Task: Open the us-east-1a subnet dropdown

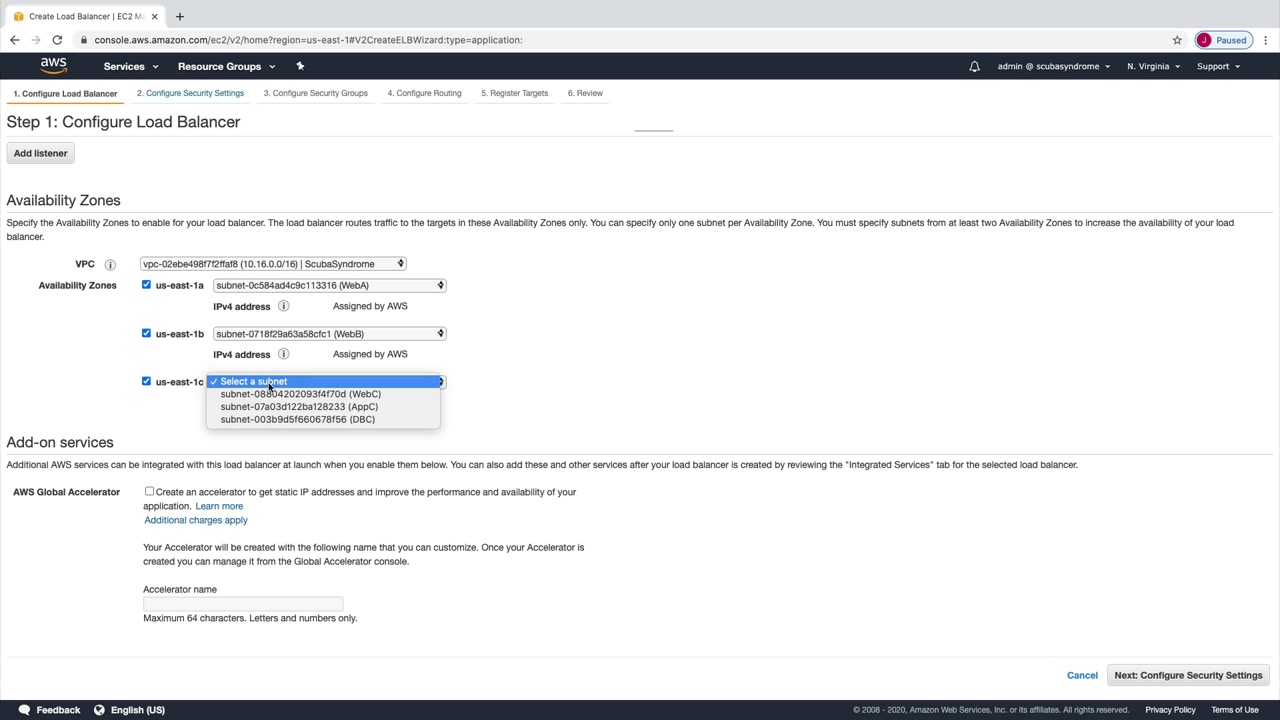Action: pos(329,285)
